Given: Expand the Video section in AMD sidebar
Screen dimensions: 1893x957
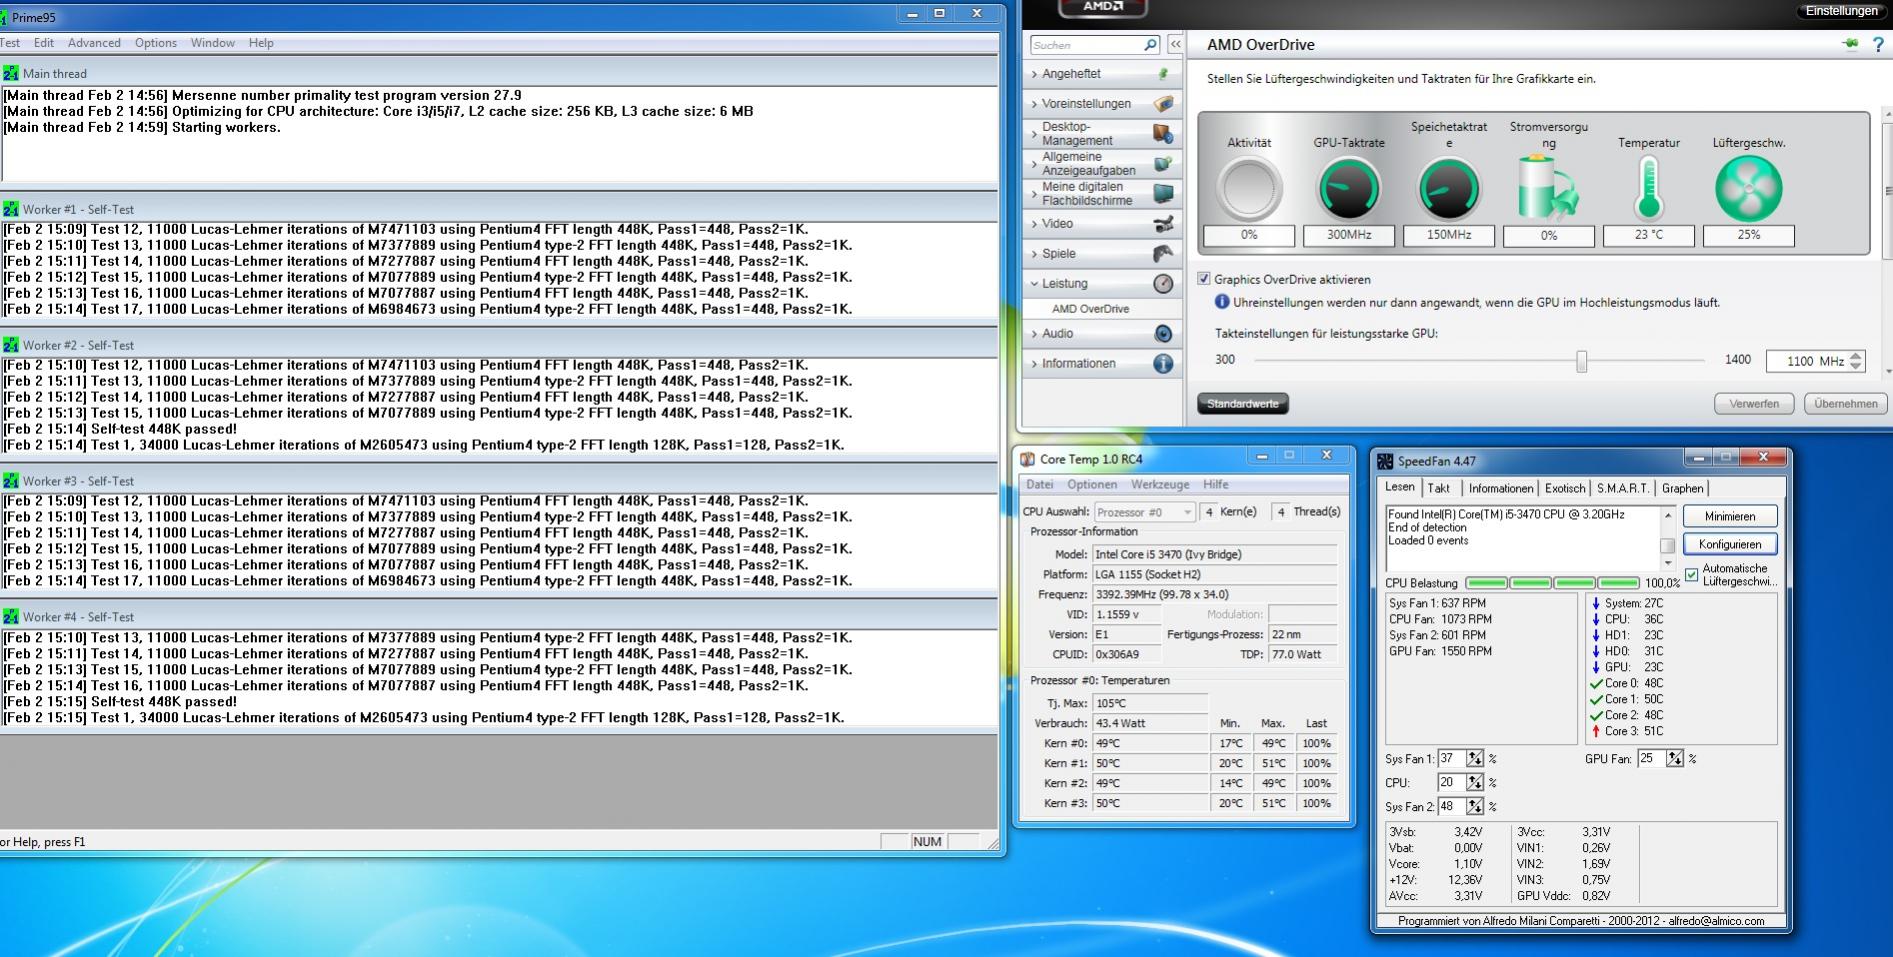Looking at the screenshot, I should tap(1035, 223).
